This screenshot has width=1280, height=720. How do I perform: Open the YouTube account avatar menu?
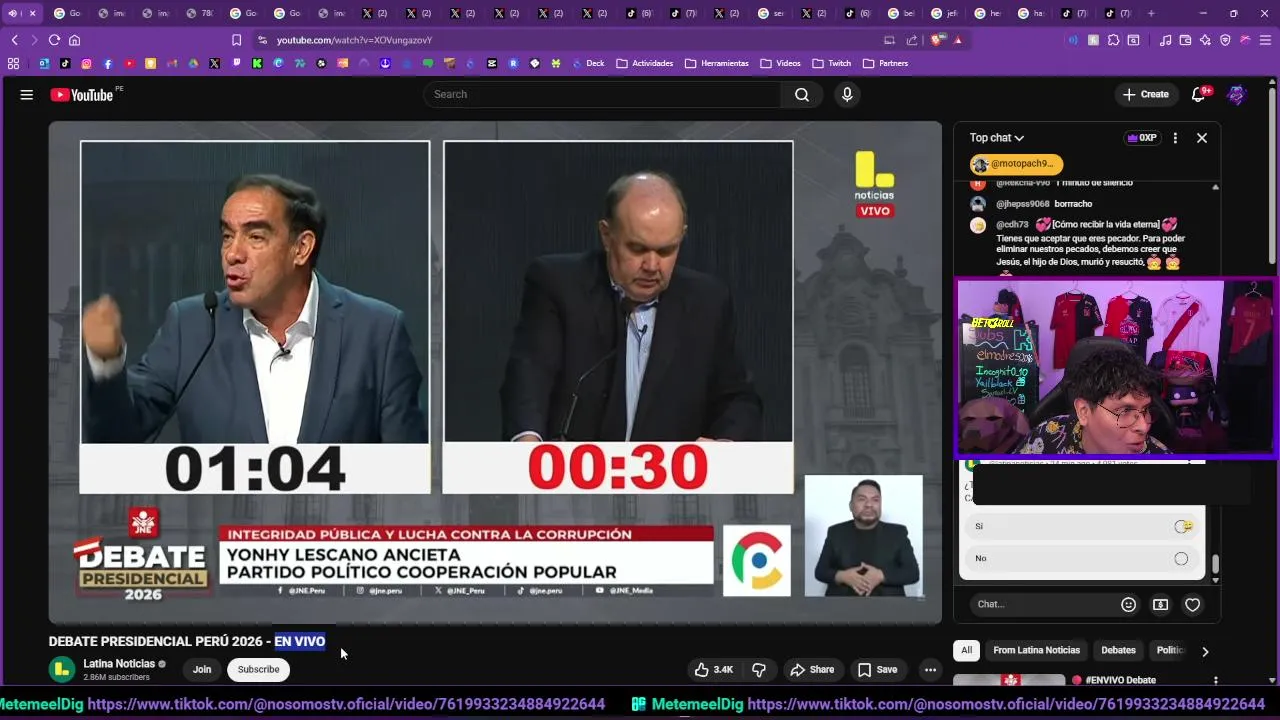[1237, 94]
